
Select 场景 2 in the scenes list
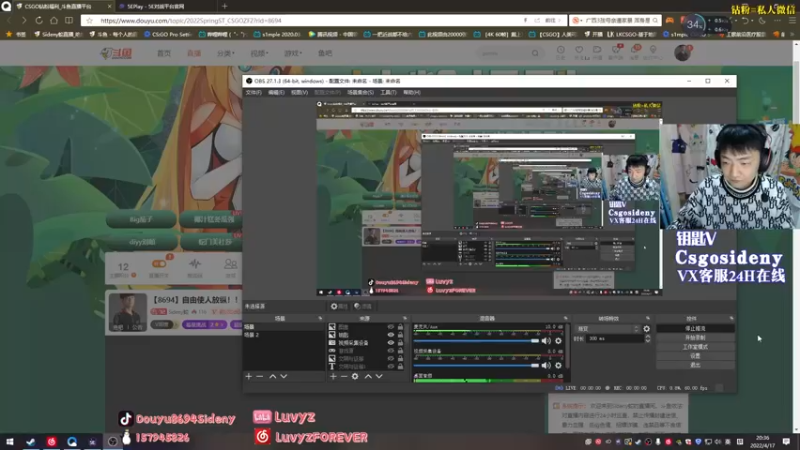tap(284, 335)
